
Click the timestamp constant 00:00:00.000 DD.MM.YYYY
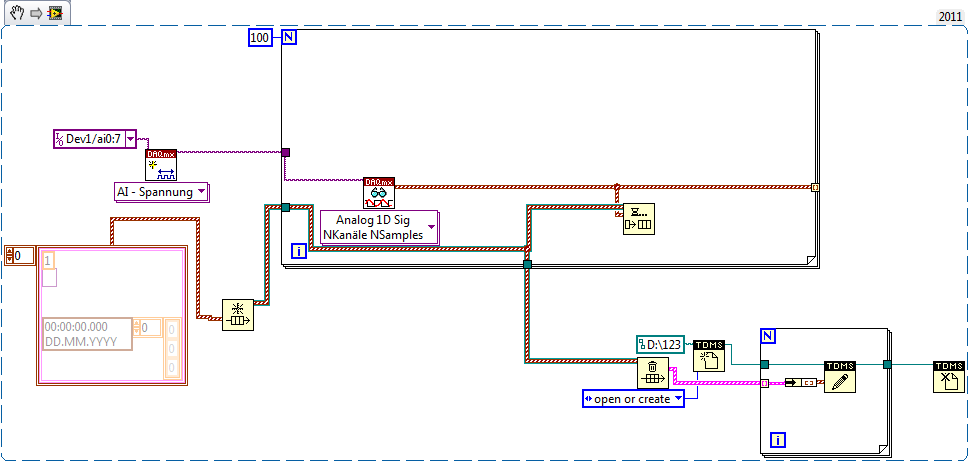click(87, 334)
